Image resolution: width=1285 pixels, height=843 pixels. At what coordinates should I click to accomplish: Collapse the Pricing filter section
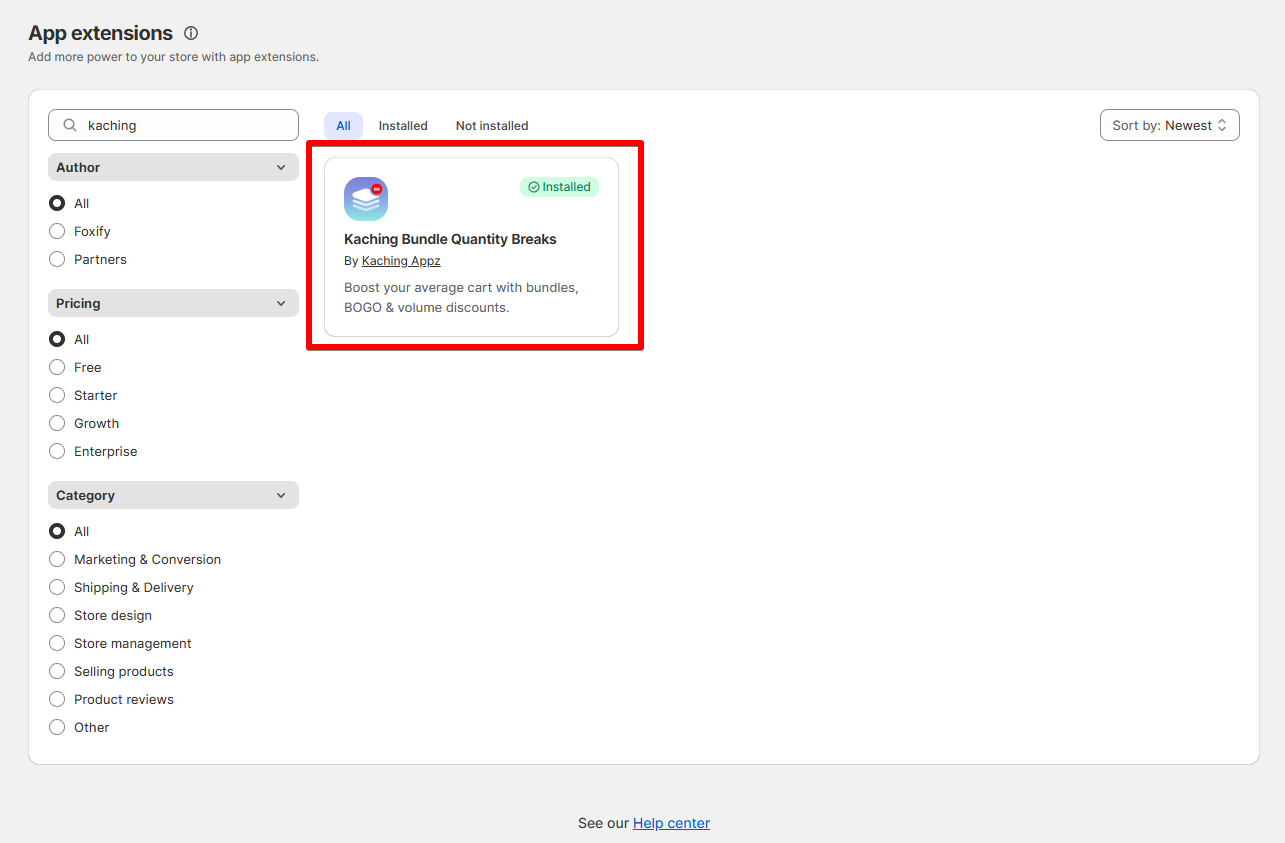pyautogui.click(x=173, y=303)
